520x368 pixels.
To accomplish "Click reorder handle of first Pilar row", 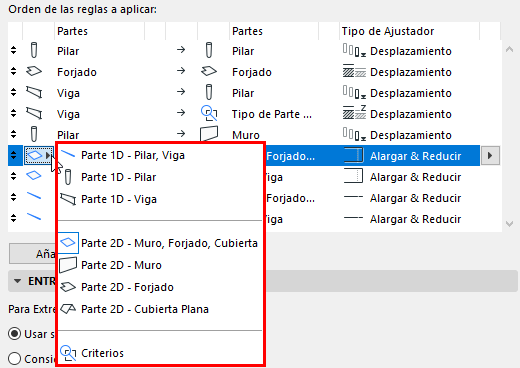I will [13, 50].
